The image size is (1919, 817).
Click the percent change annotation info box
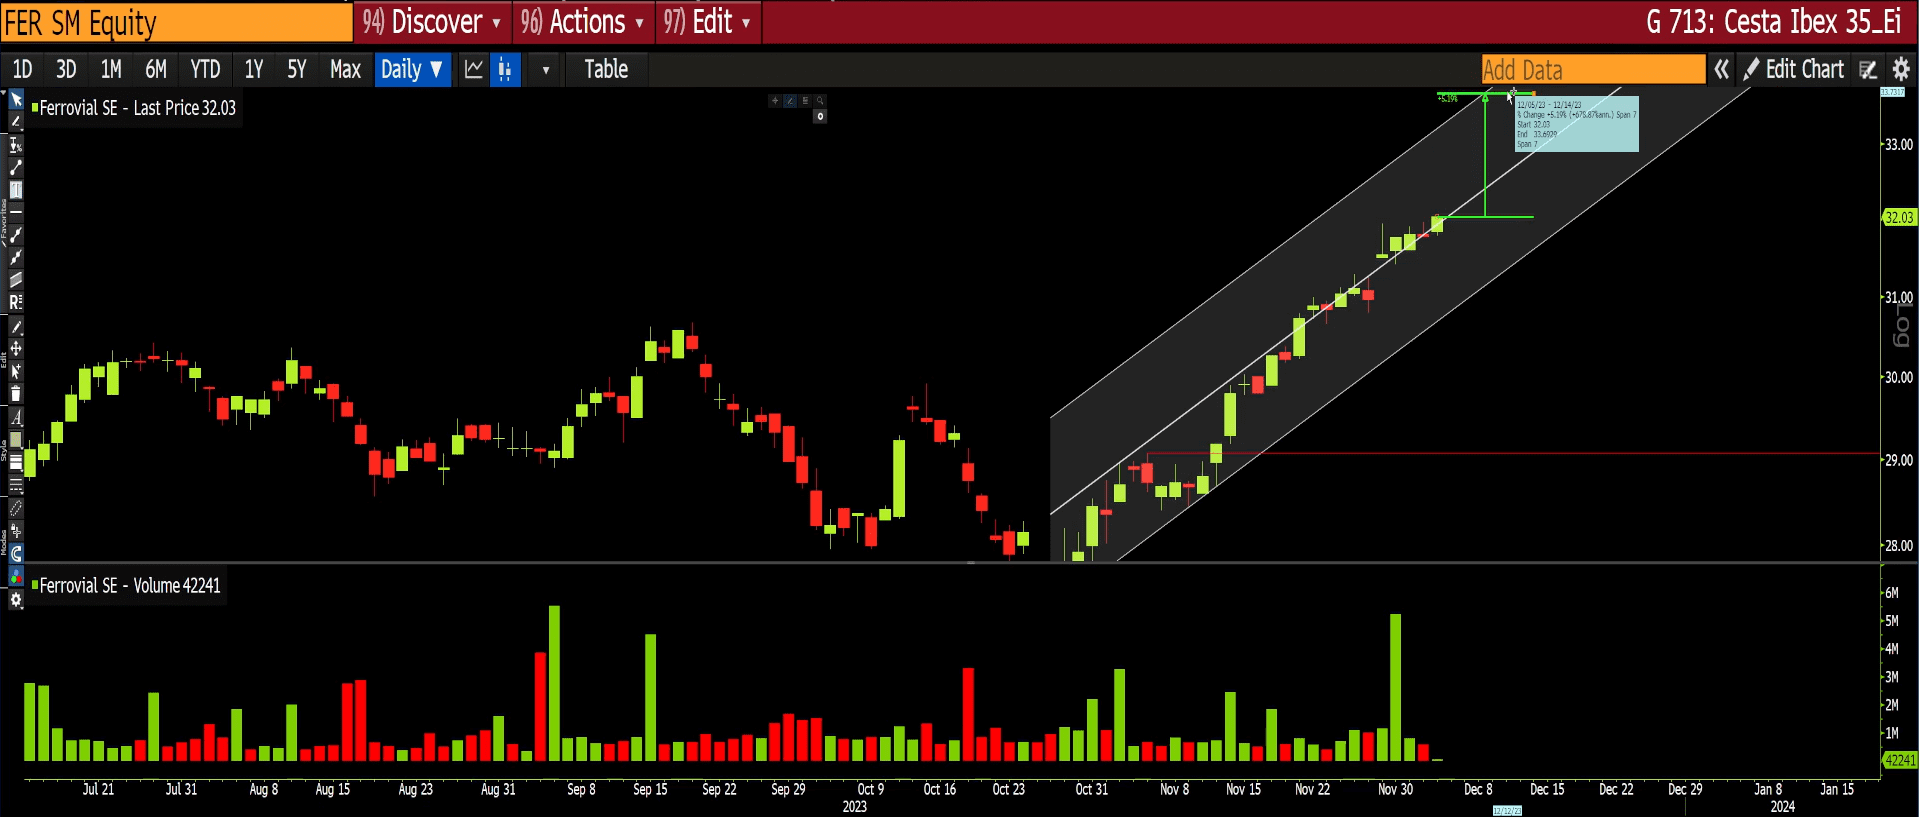(x=1577, y=124)
